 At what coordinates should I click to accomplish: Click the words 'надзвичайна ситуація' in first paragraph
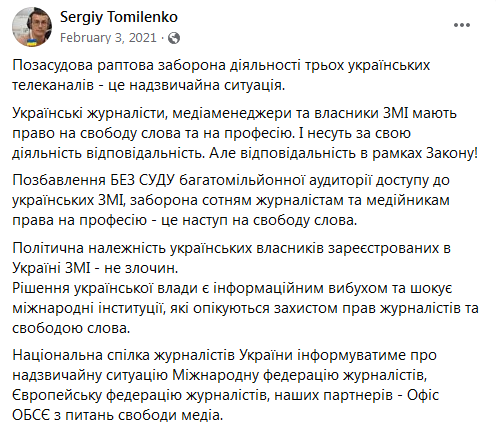click(x=207, y=86)
